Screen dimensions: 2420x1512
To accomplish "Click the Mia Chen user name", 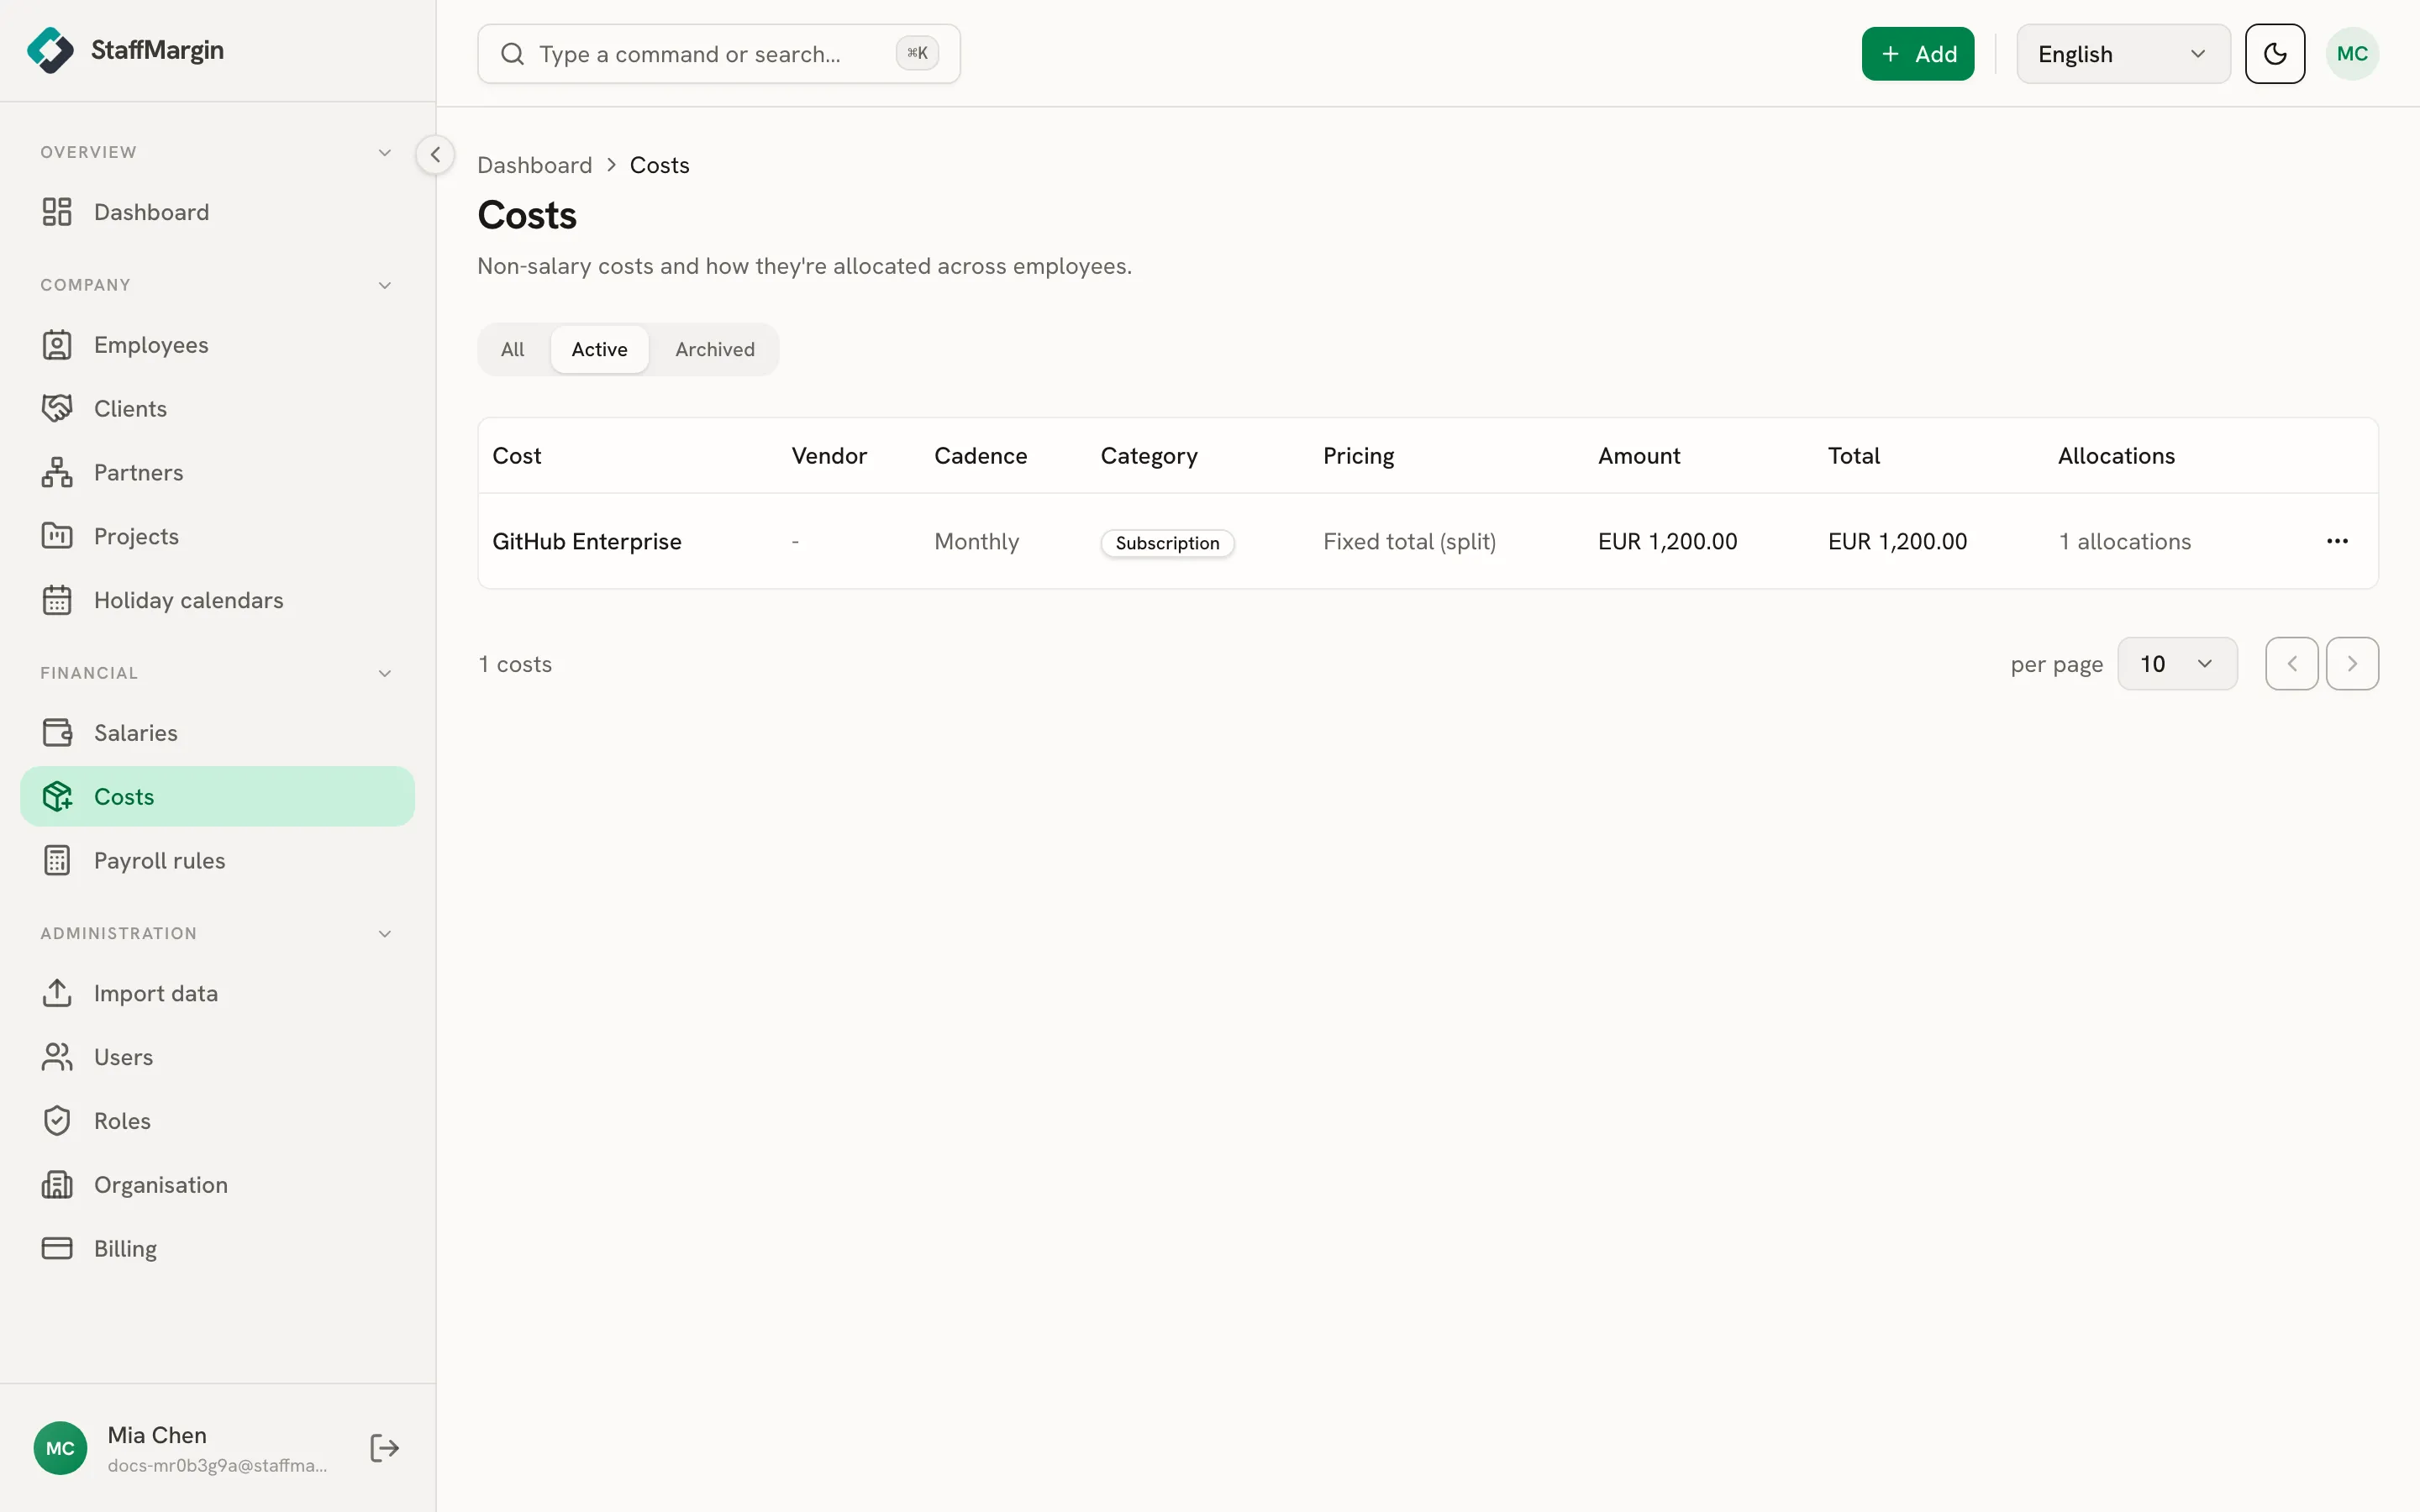I will (x=157, y=1435).
